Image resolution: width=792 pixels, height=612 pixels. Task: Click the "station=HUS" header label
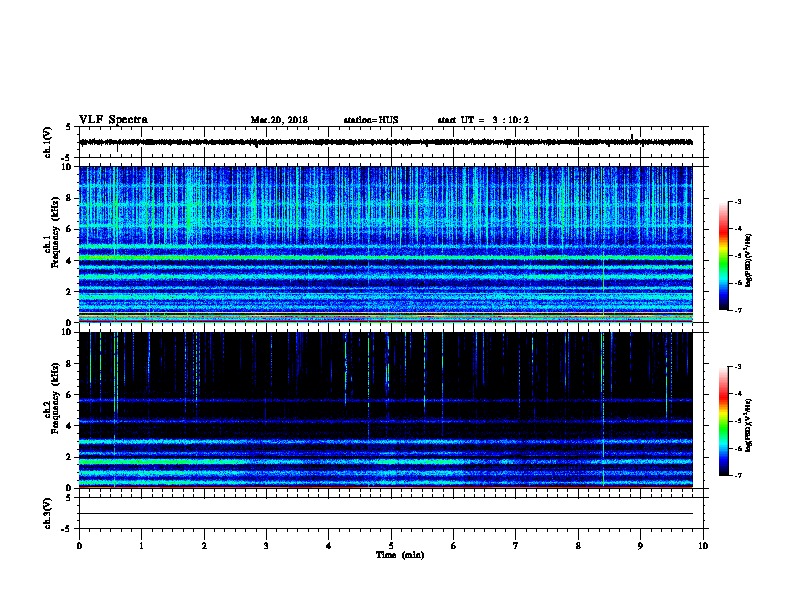click(x=371, y=120)
